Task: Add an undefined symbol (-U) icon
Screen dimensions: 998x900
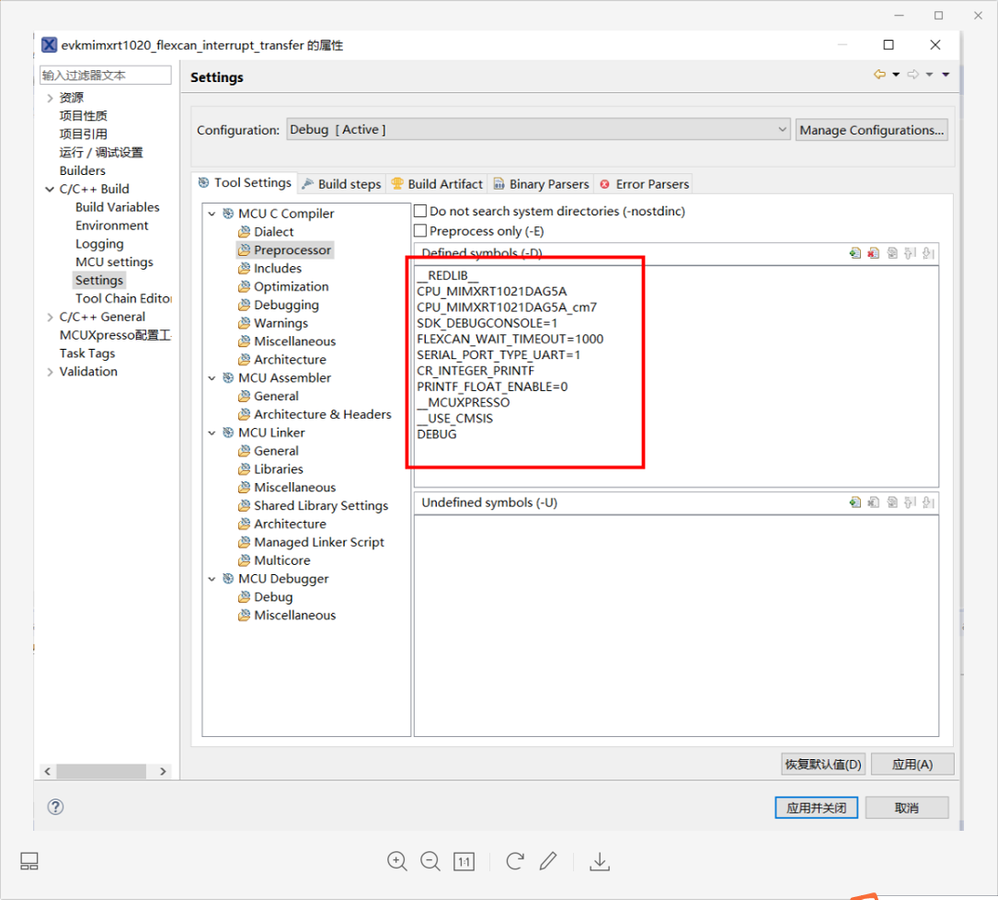Action: click(x=855, y=503)
